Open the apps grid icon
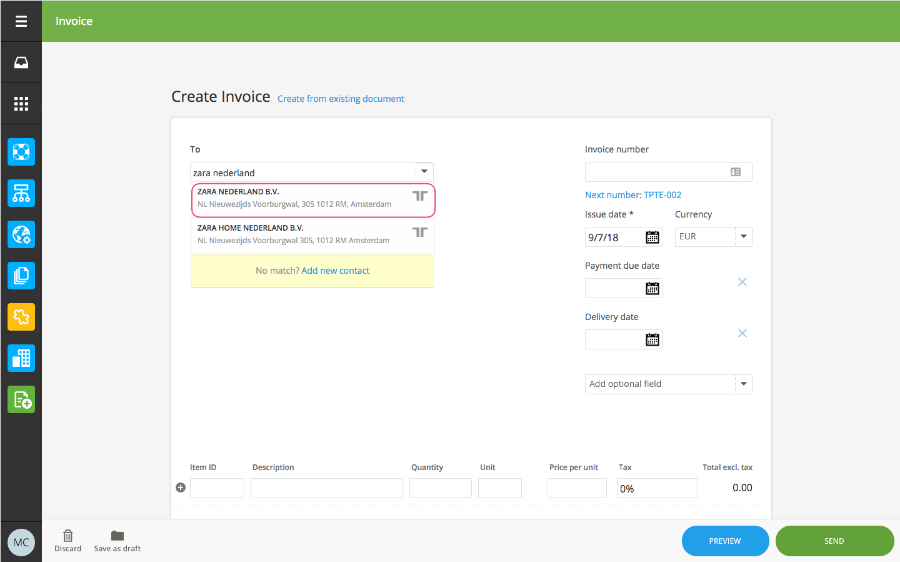Image resolution: width=900 pixels, height=562 pixels. [21, 104]
